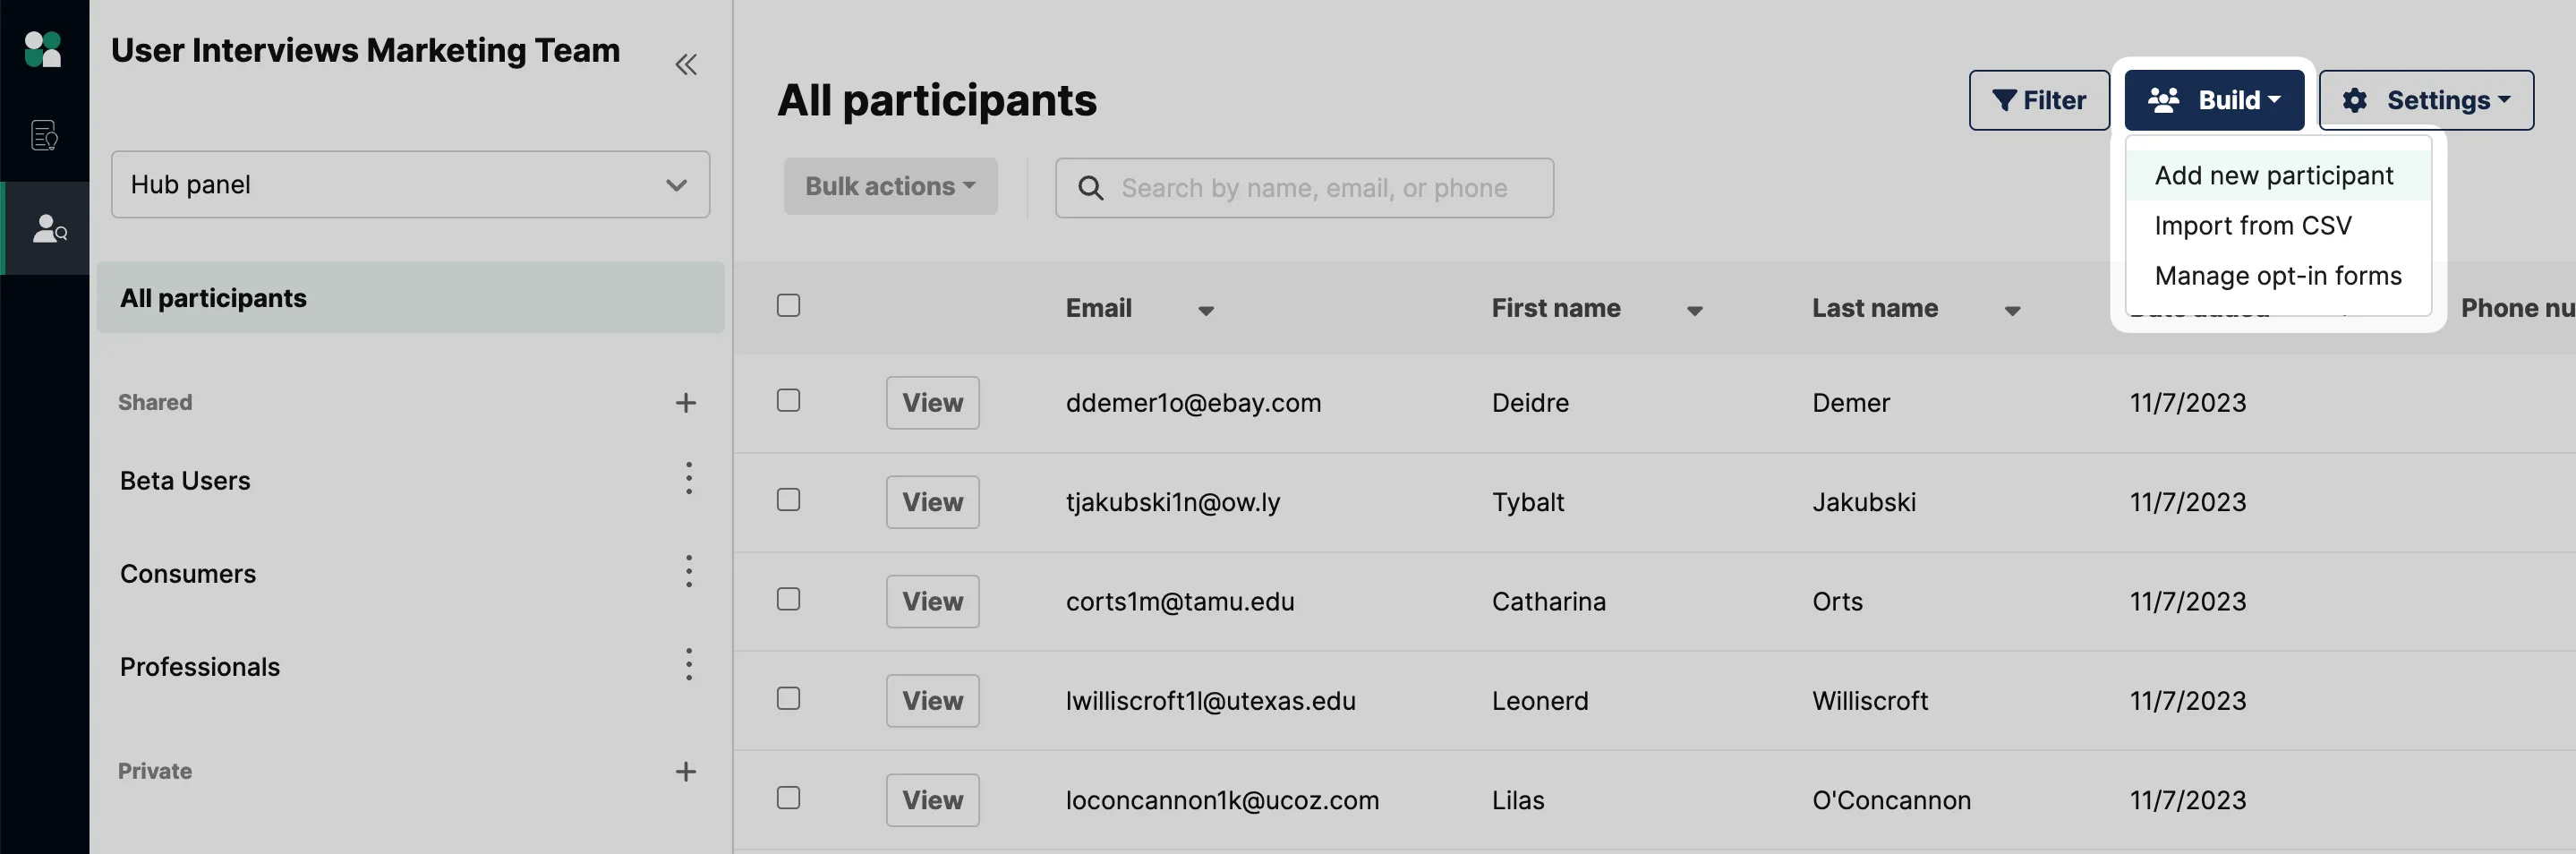Viewport: 2576px width, 854px height.
Task: Select Add new participant from the Build menu
Action: (x=2274, y=174)
